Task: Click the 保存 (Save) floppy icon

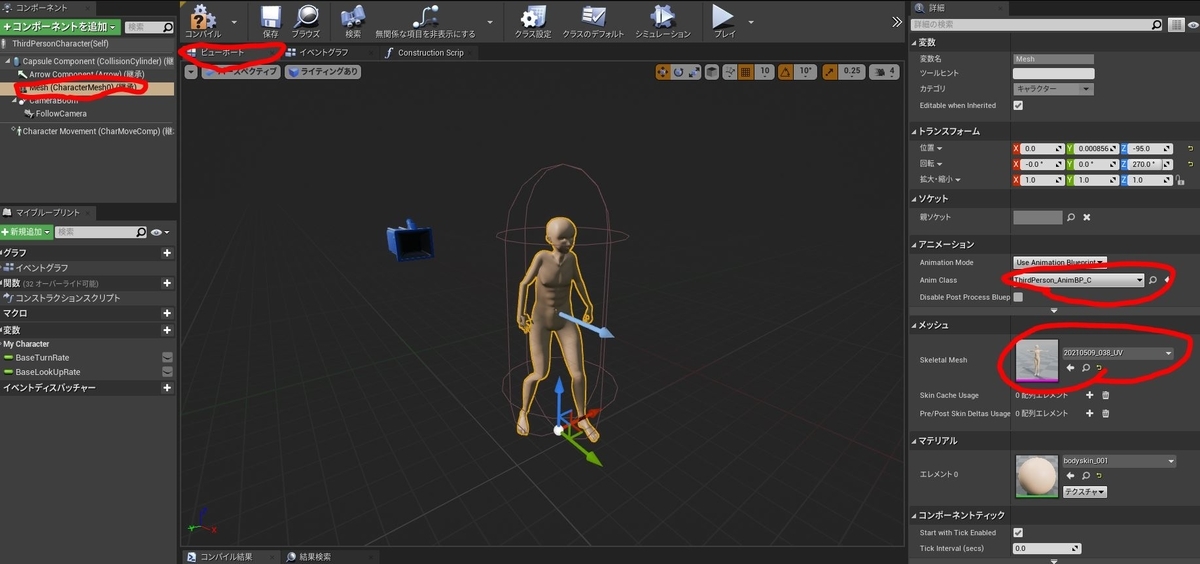Action: click(x=271, y=20)
